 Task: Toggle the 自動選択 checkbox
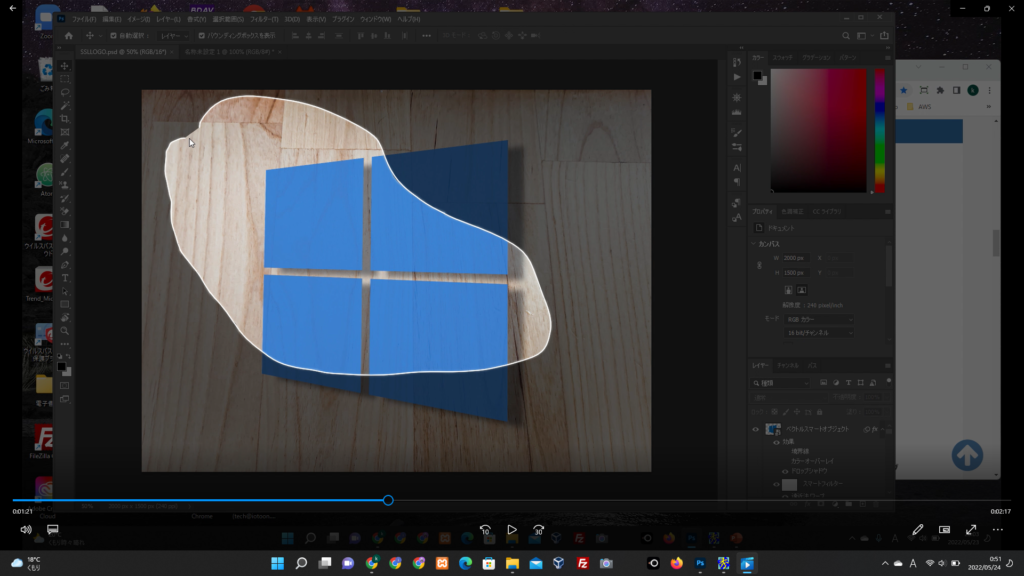tap(113, 36)
